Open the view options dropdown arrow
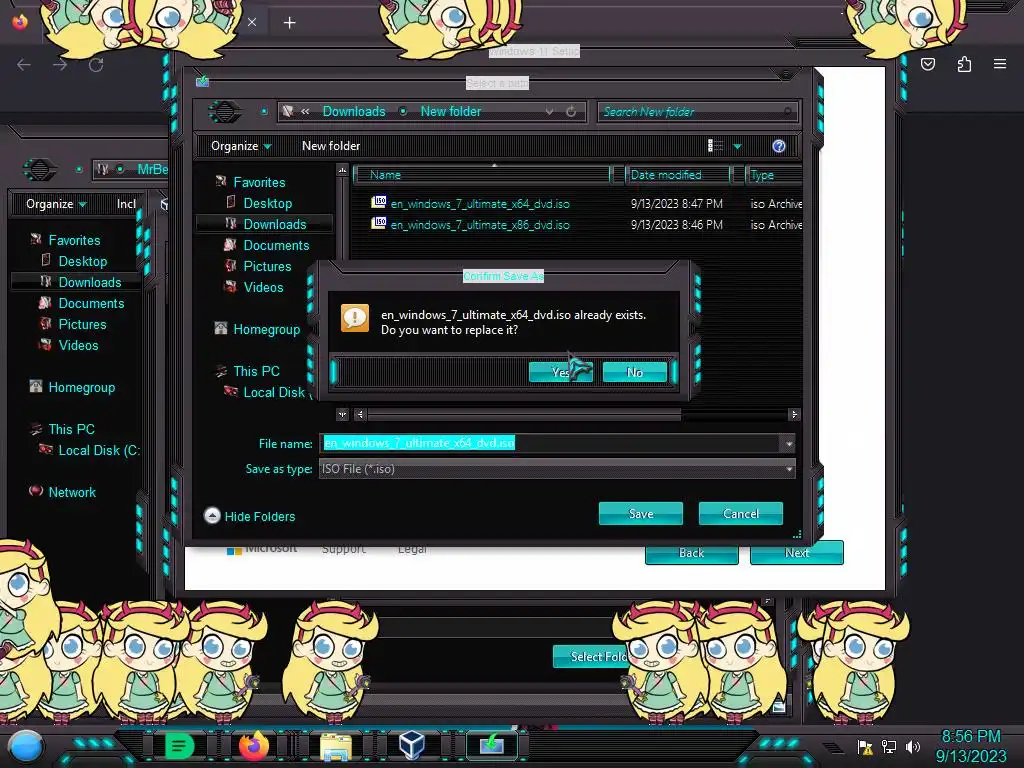 click(737, 146)
